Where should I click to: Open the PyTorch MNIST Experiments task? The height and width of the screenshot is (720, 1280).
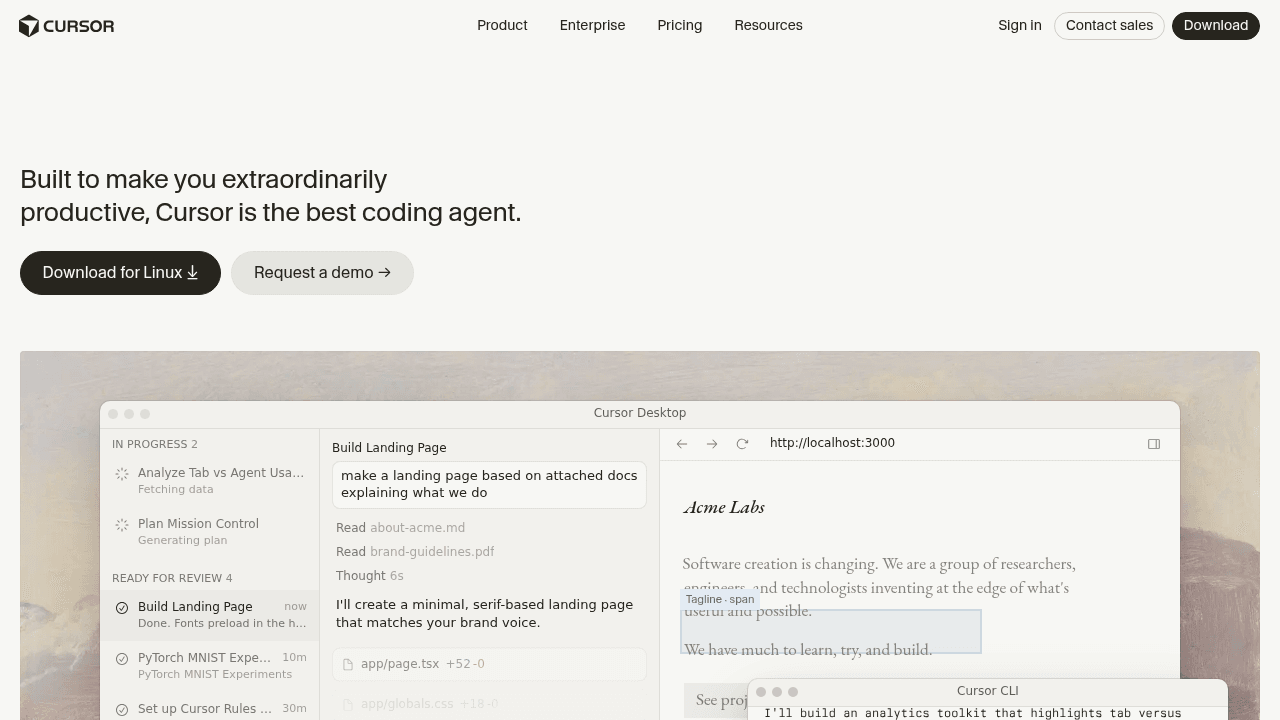pos(209,665)
